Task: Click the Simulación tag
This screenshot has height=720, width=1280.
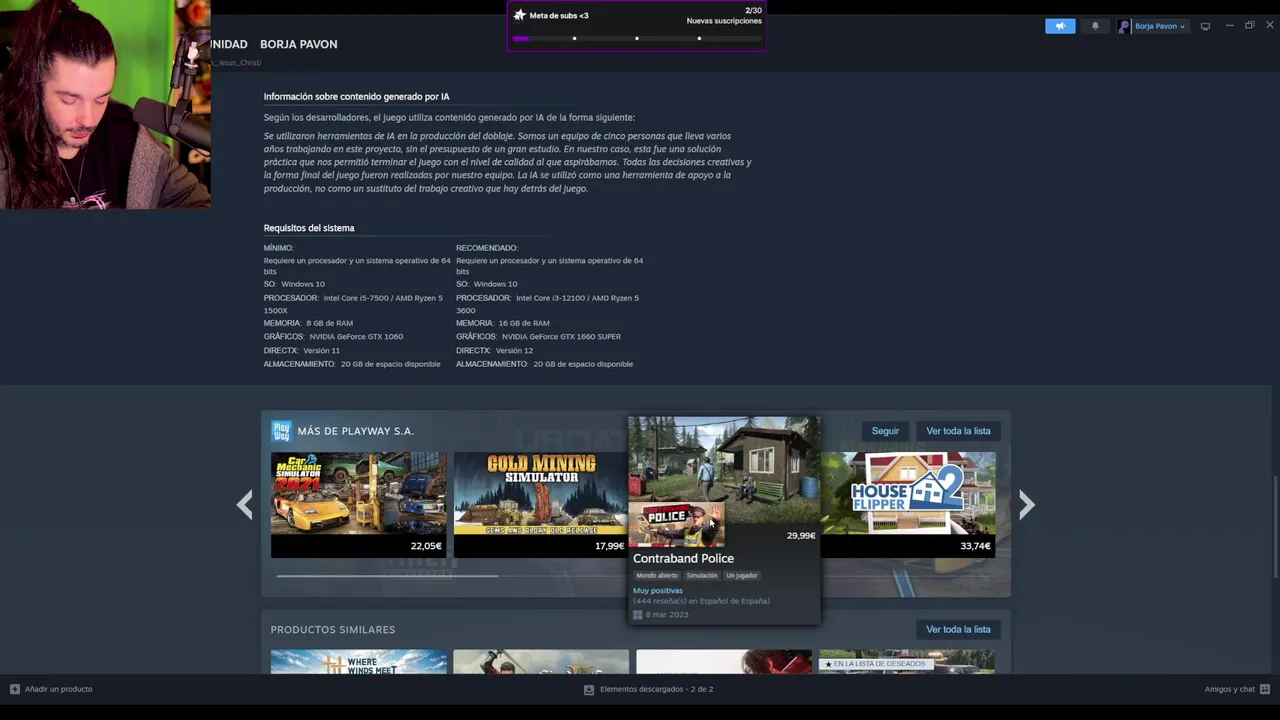Action: (702, 575)
